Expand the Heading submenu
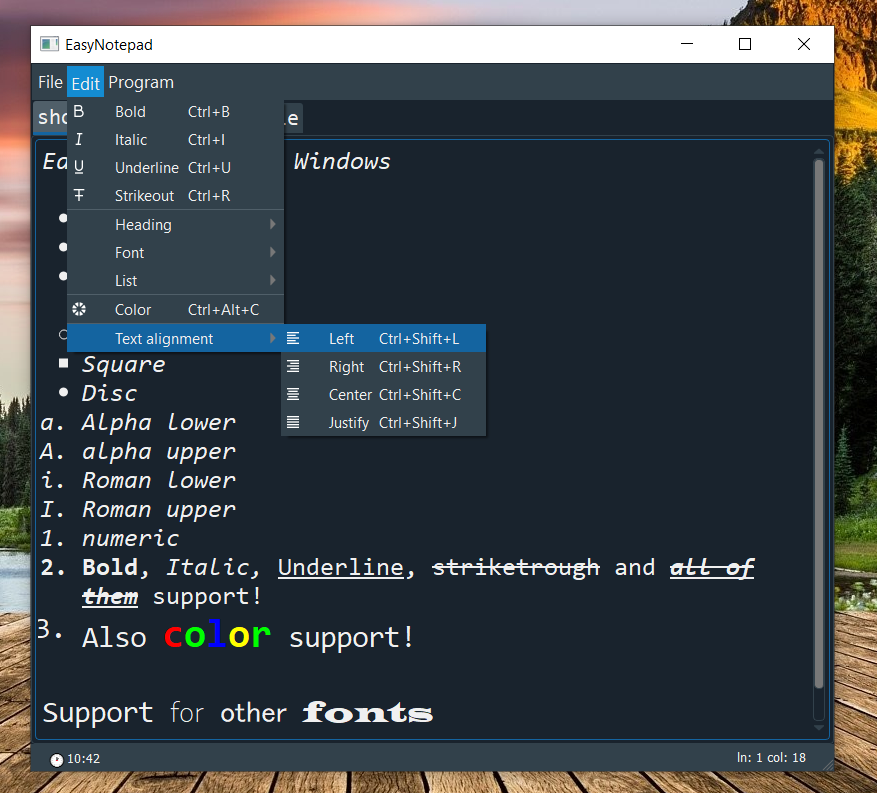The height and width of the screenshot is (793, 877). [x=272, y=225]
